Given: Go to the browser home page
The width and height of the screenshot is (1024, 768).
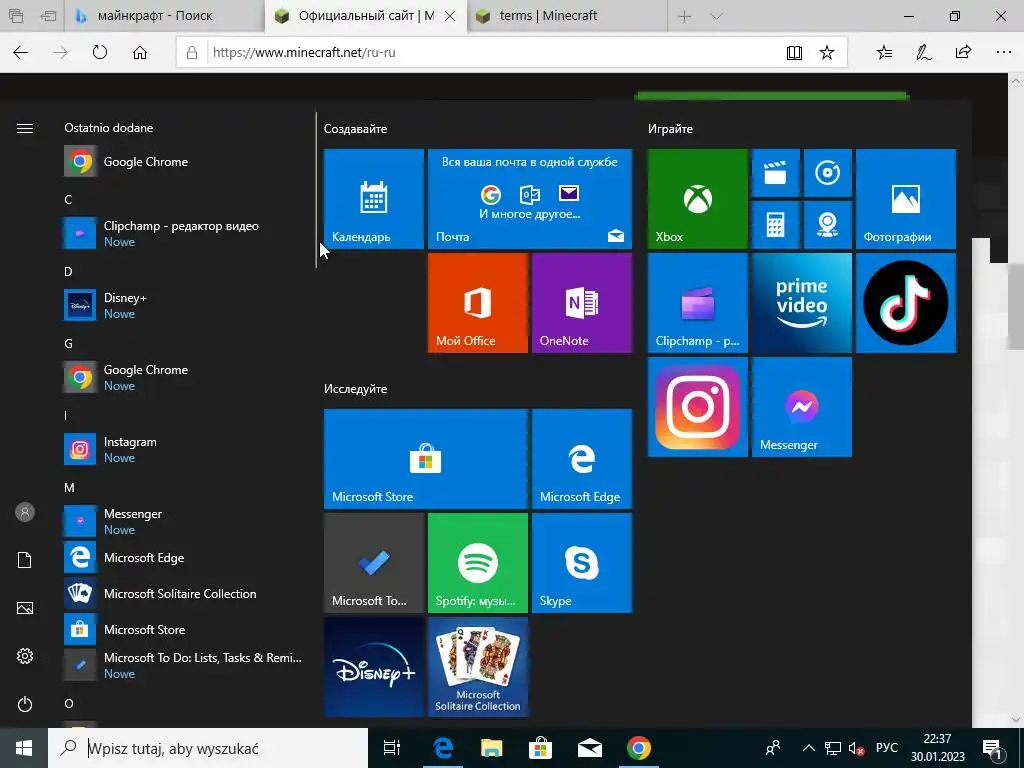Looking at the screenshot, I should pos(140,52).
